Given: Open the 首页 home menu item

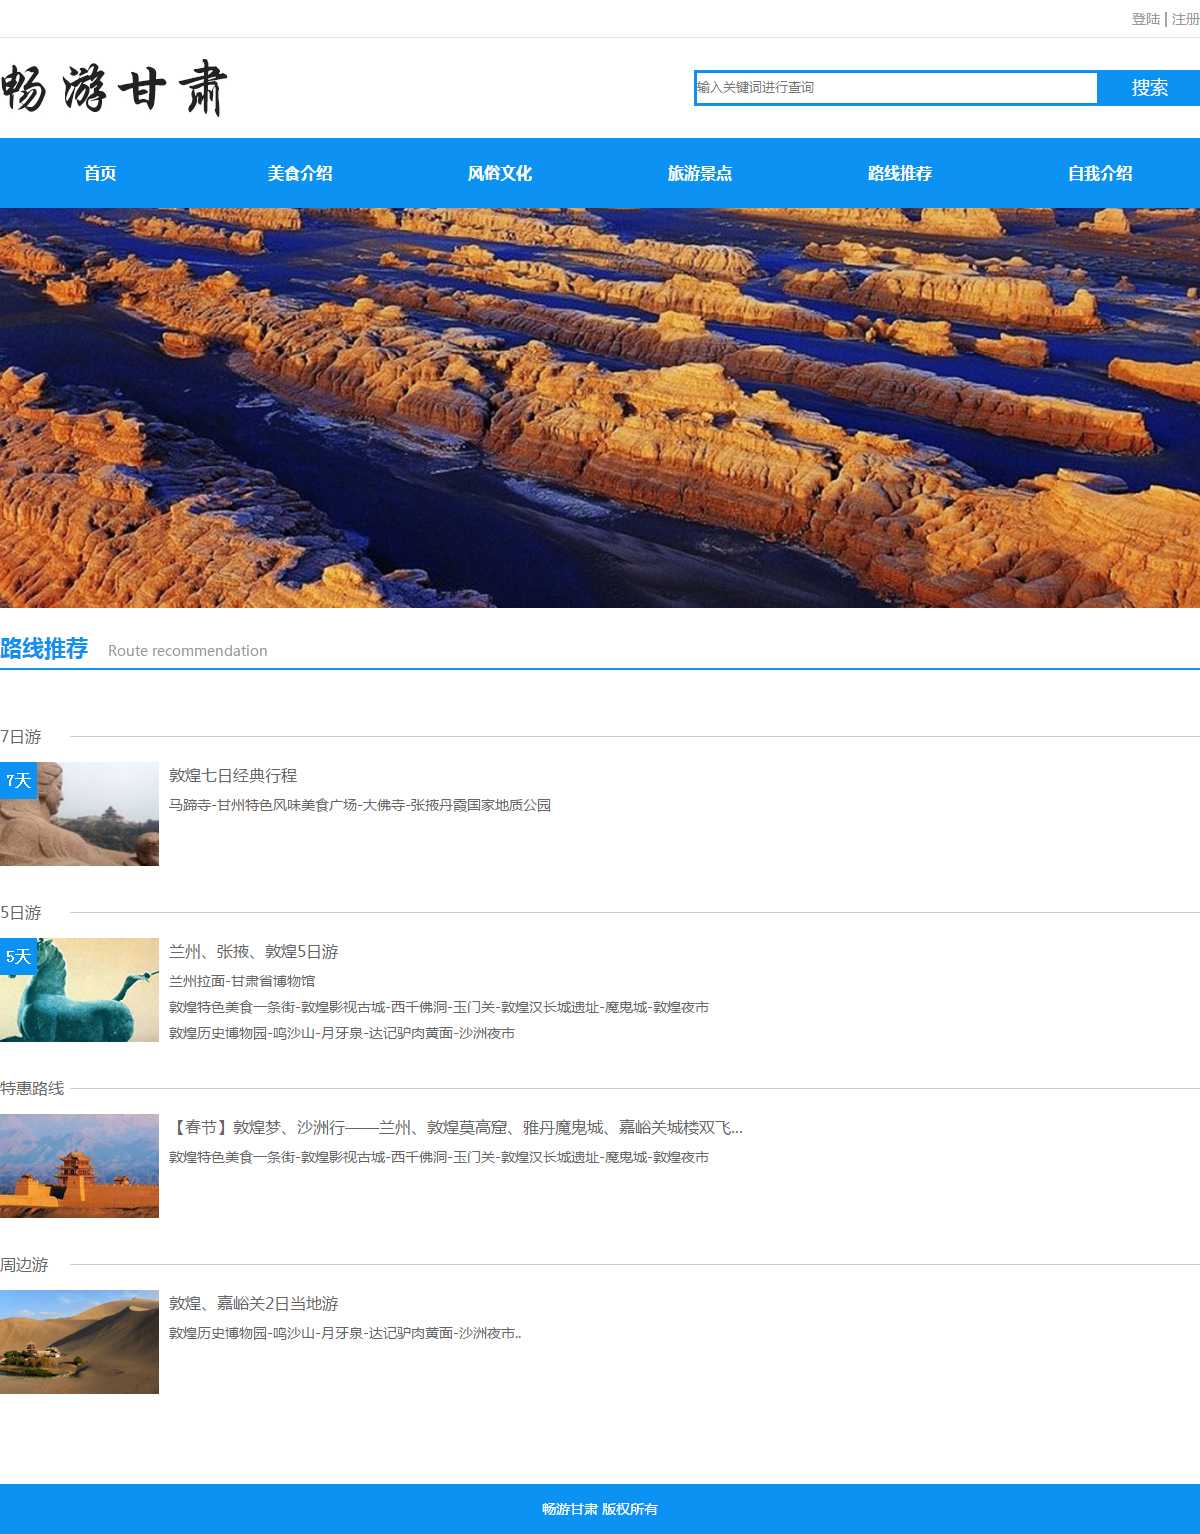Looking at the screenshot, I should click(x=100, y=173).
